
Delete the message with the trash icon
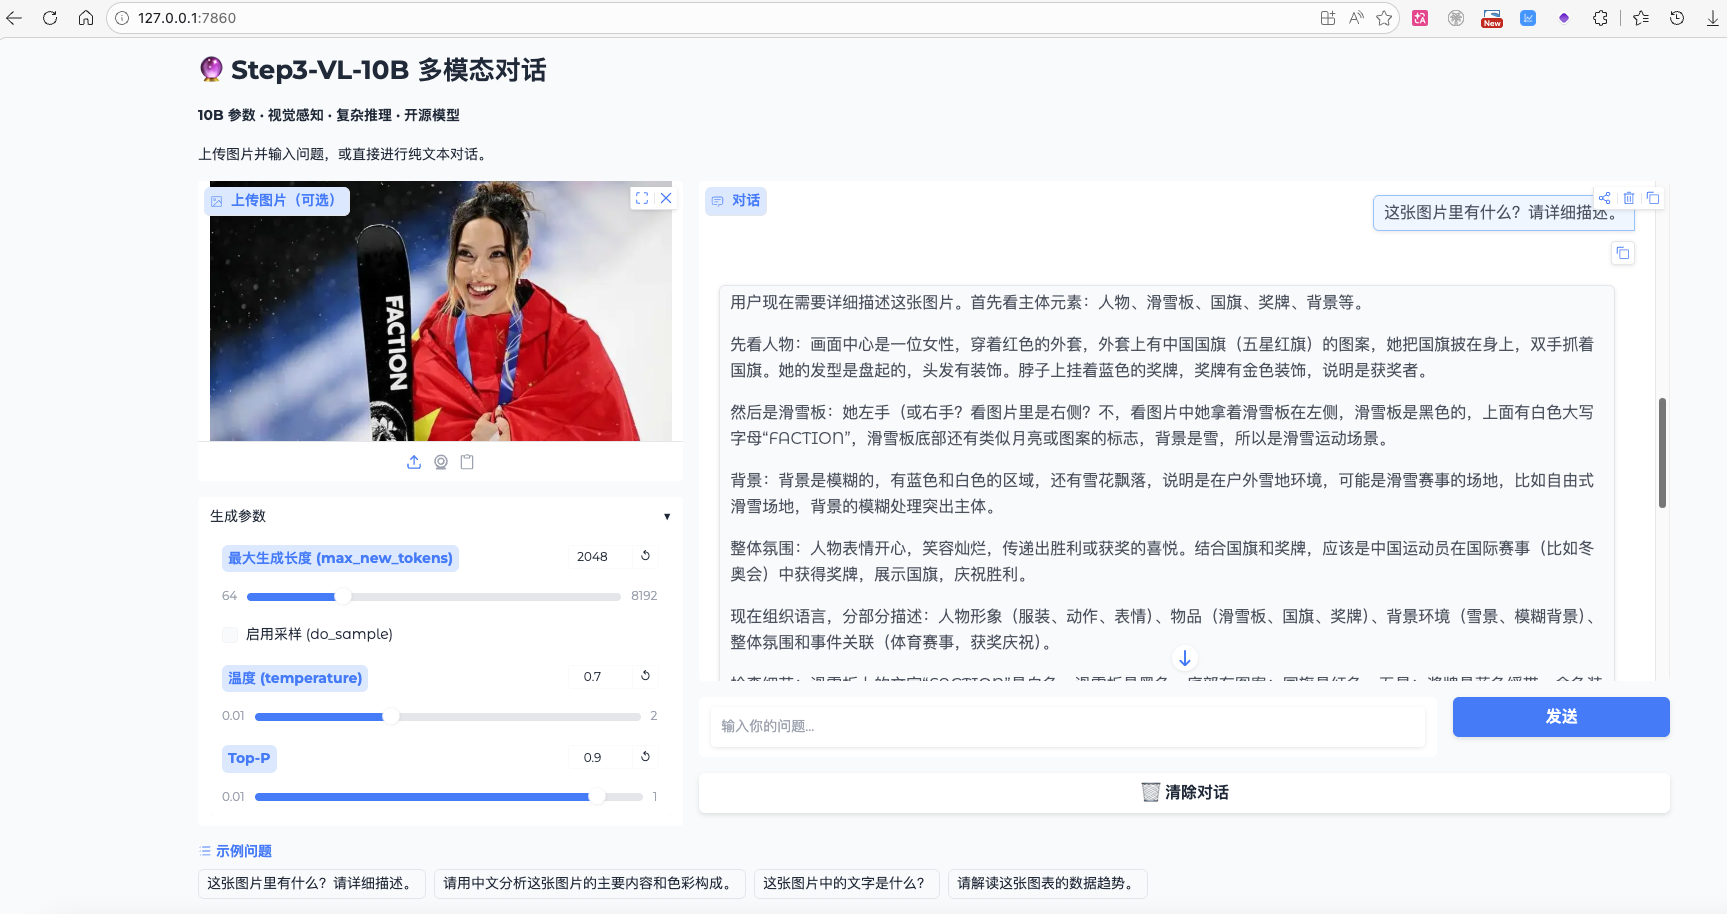coord(1628,197)
